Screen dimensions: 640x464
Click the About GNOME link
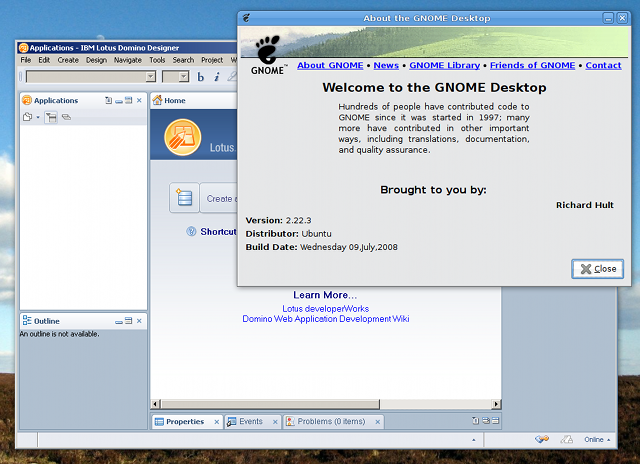(330, 65)
